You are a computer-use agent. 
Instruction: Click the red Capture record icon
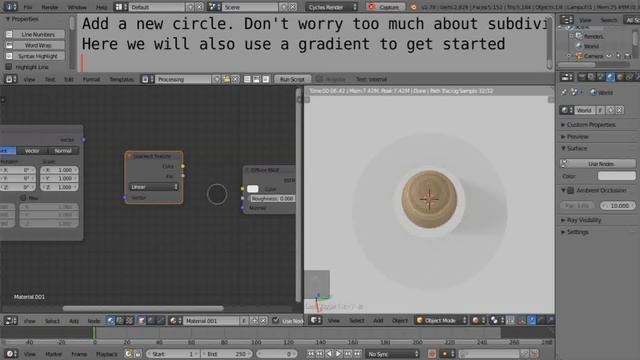tap(372, 7)
